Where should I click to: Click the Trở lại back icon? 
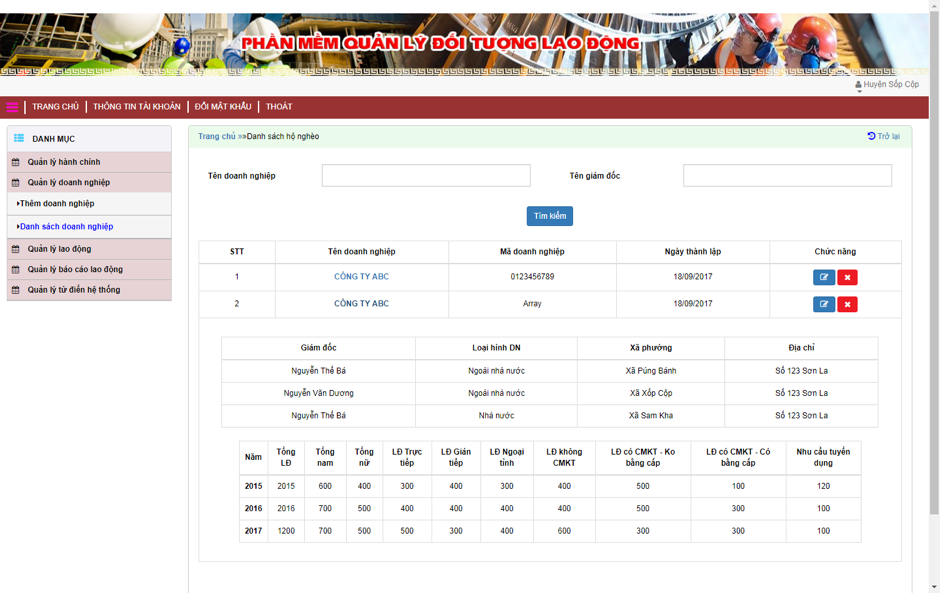coord(871,136)
